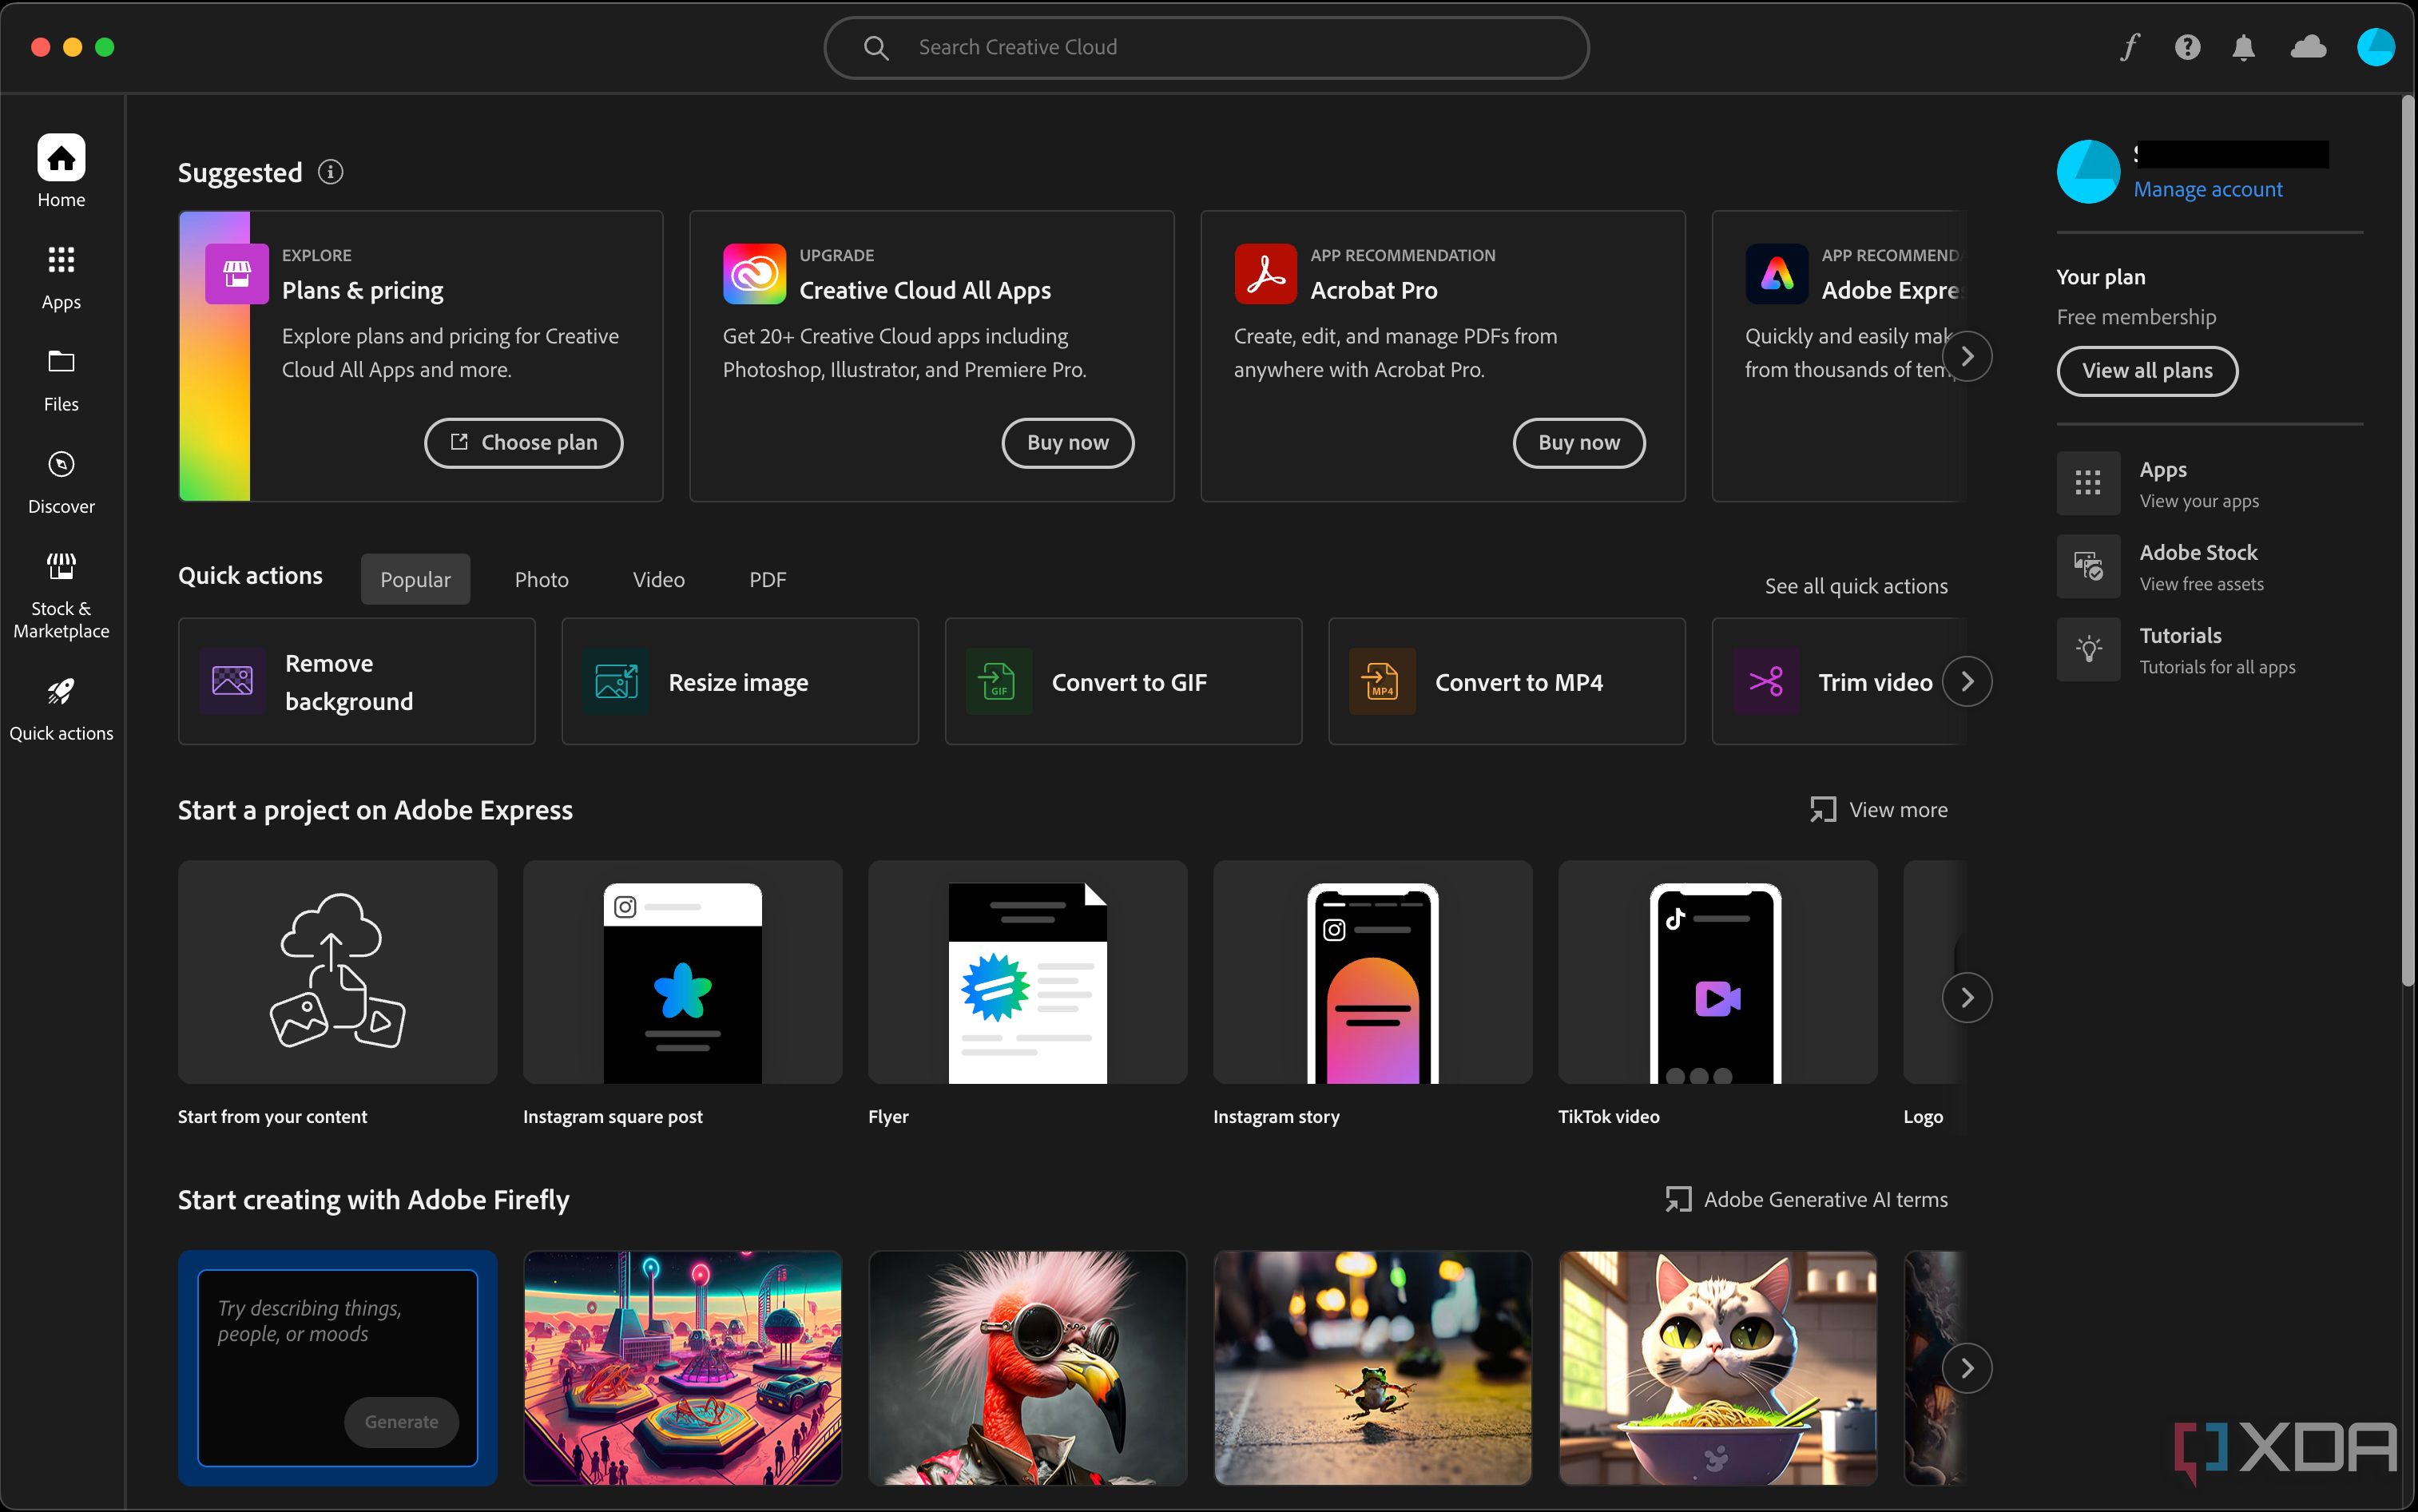Click View all plans button
Viewport: 2418px width, 1512px height.
coord(2146,369)
